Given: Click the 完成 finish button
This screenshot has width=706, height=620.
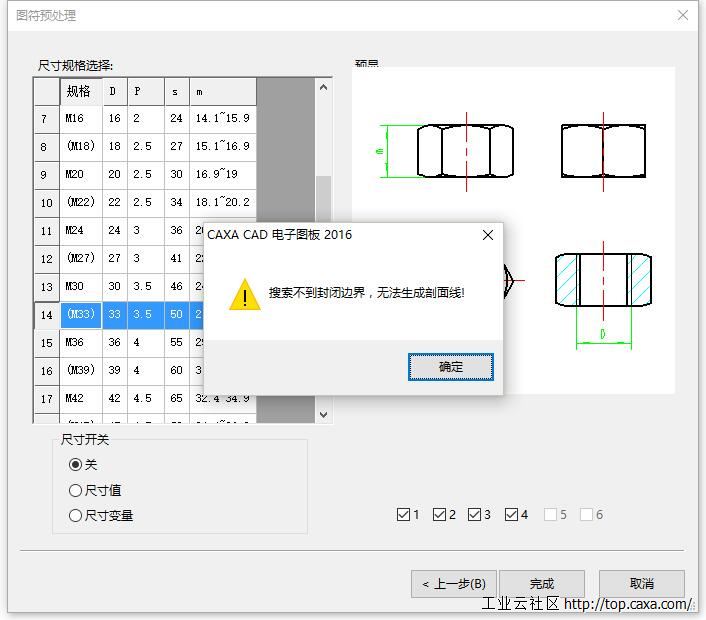Looking at the screenshot, I should 542,584.
